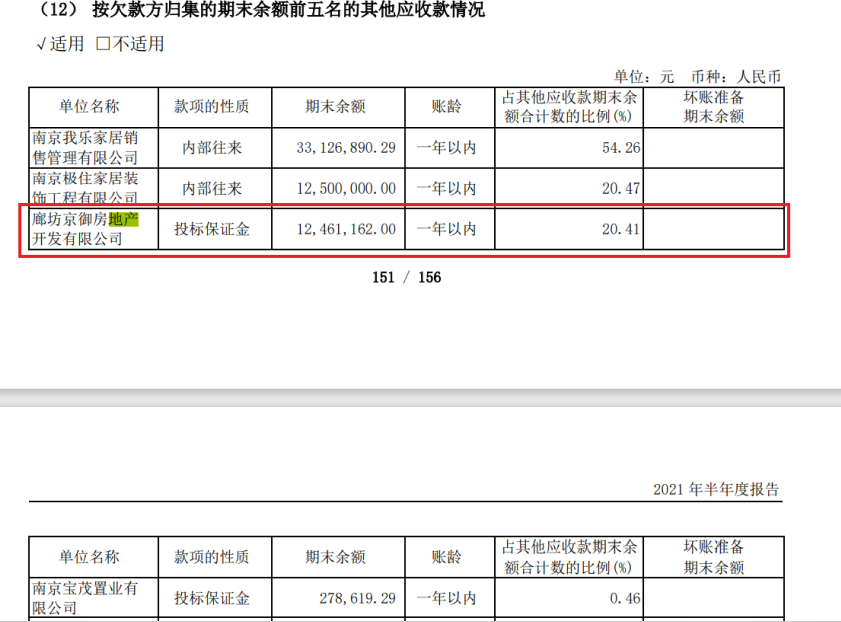Screen dimensions: 841x622
Task: Select 一年以内 in the 278,619.29 row
Action: 446,598
